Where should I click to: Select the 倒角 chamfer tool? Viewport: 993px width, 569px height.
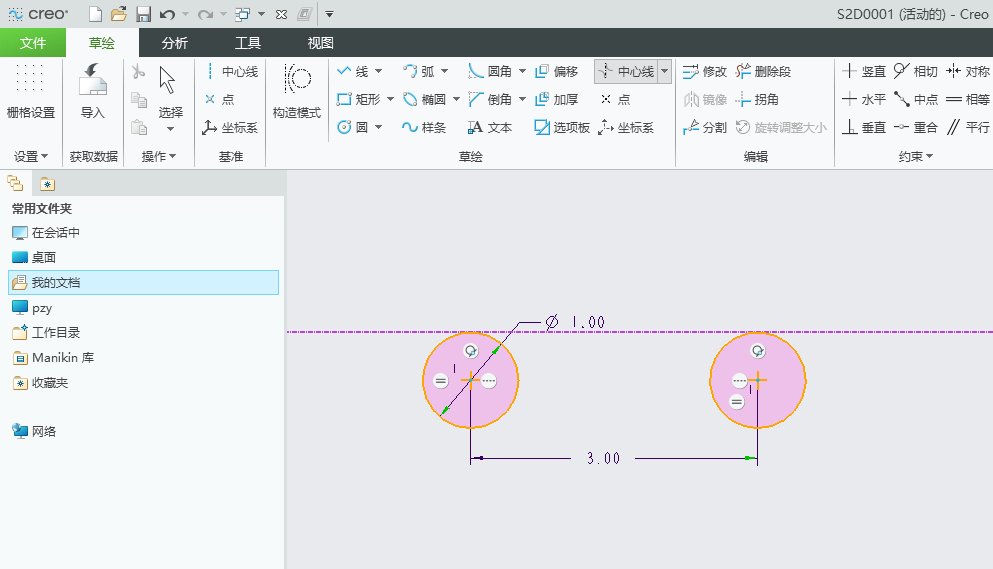[490, 99]
